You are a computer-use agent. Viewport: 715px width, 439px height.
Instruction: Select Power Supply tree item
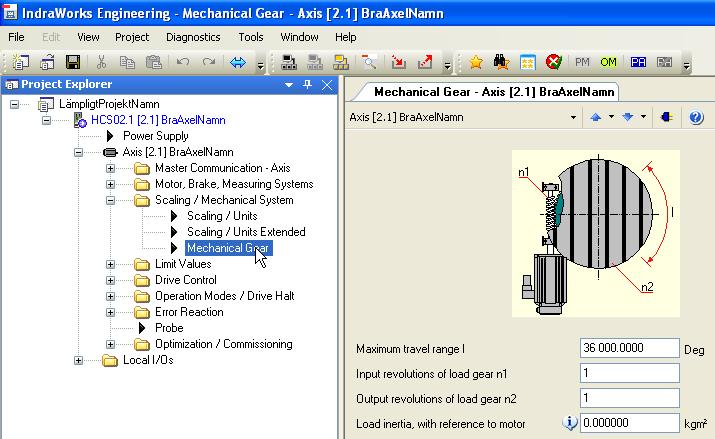click(x=155, y=136)
